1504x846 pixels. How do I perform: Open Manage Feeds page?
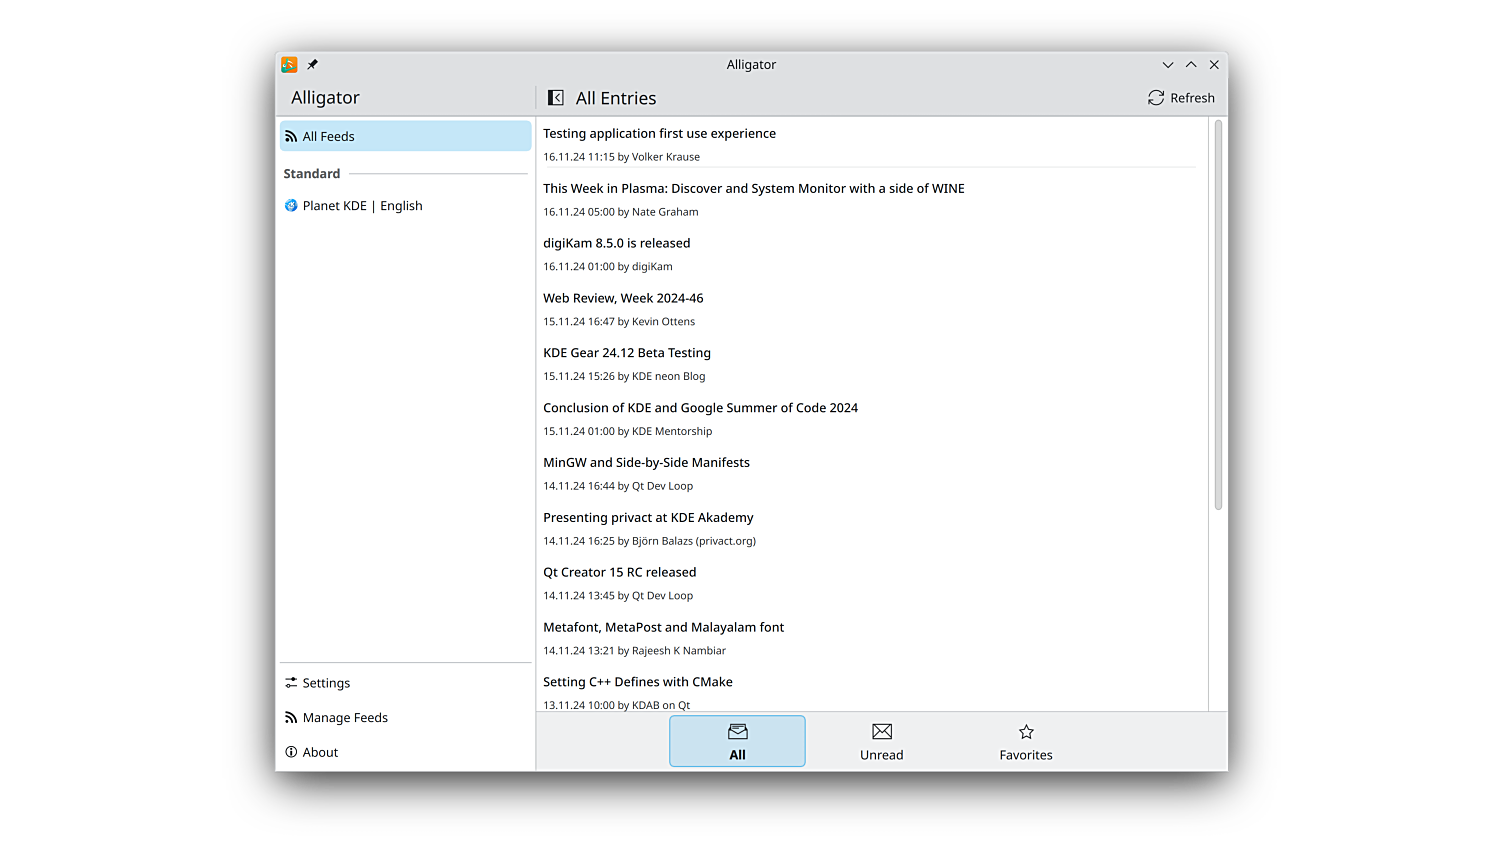pos(344,718)
